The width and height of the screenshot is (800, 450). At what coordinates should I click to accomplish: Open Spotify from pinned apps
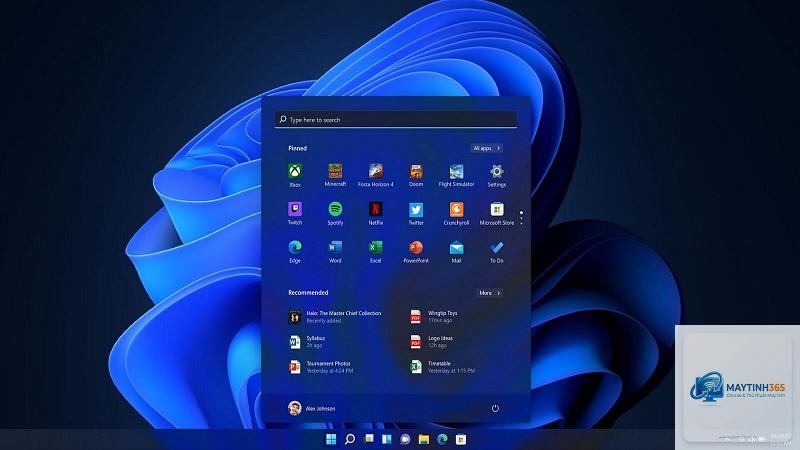click(x=335, y=213)
